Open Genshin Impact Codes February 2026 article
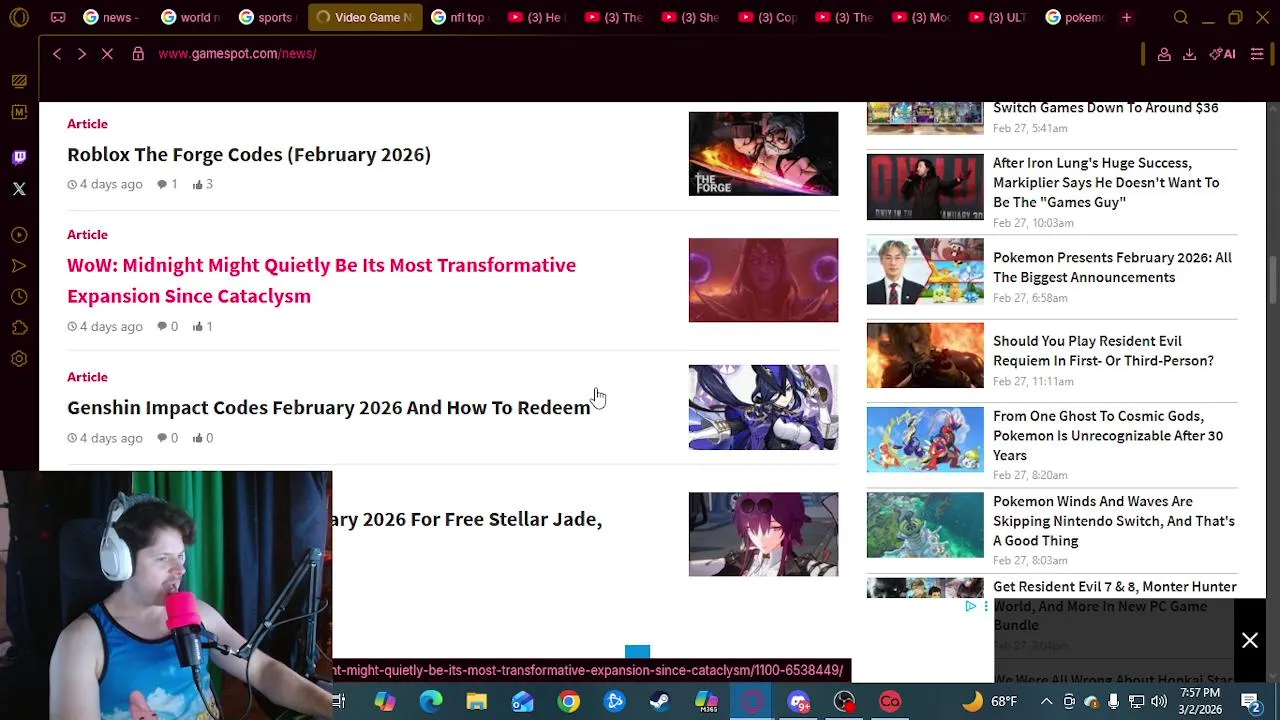 [329, 408]
